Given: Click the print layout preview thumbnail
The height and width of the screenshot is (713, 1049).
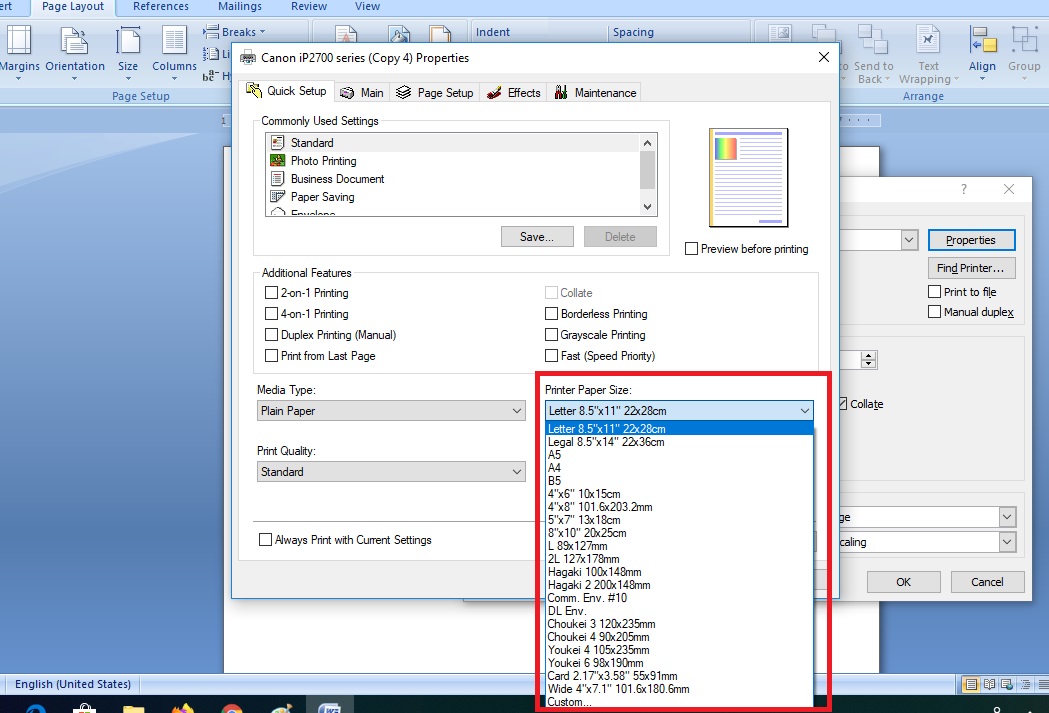Looking at the screenshot, I should pos(749,178).
